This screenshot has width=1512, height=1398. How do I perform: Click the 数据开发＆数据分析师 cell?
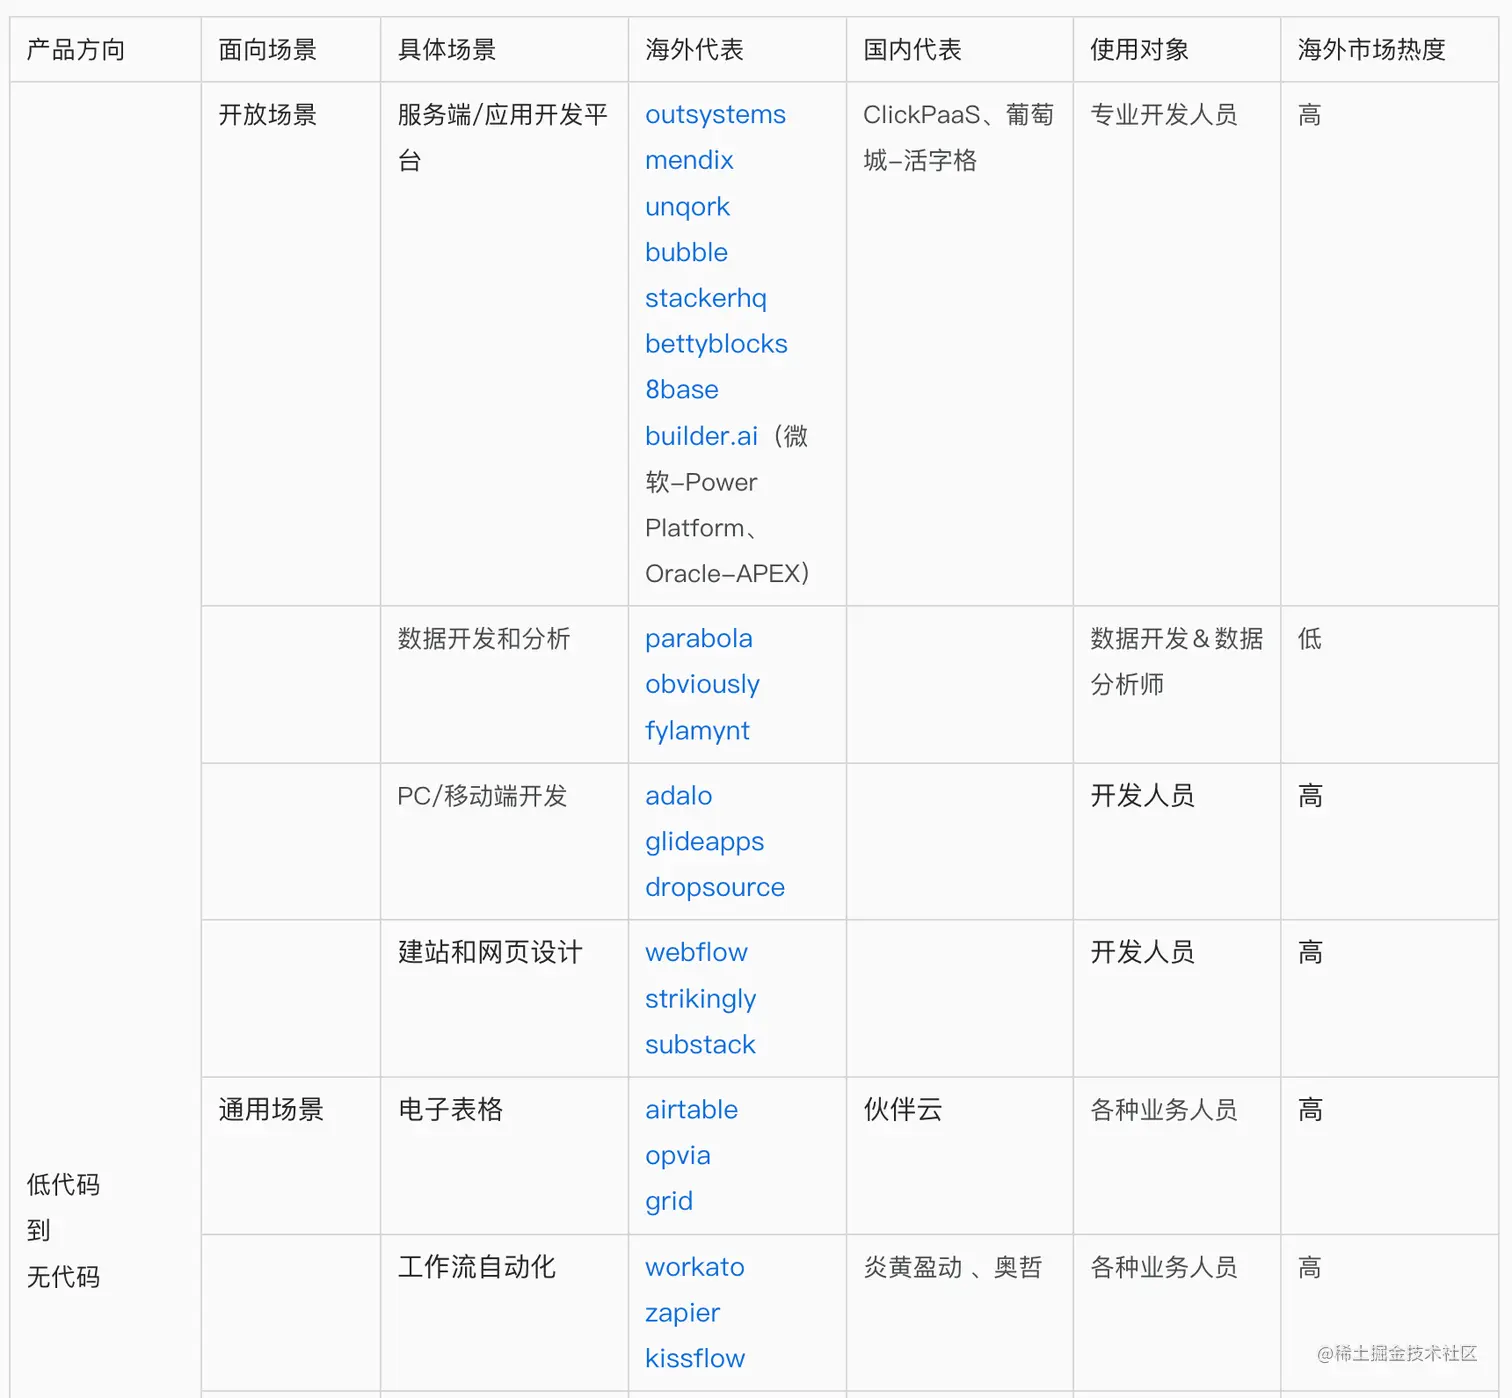[1177, 685]
